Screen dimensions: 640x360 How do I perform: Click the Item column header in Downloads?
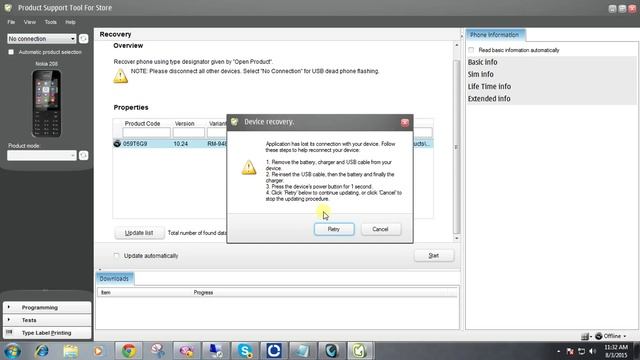point(106,293)
